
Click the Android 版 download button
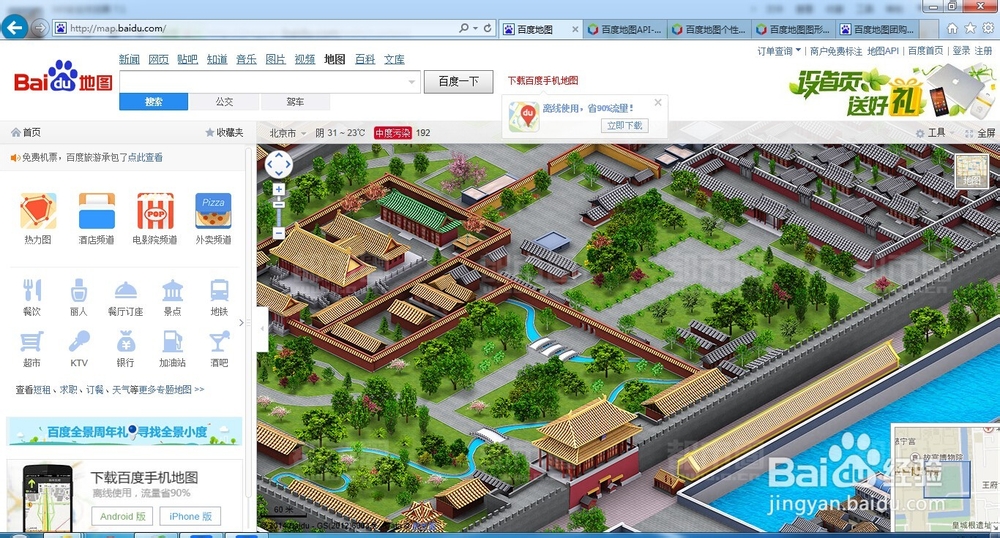click(x=122, y=516)
